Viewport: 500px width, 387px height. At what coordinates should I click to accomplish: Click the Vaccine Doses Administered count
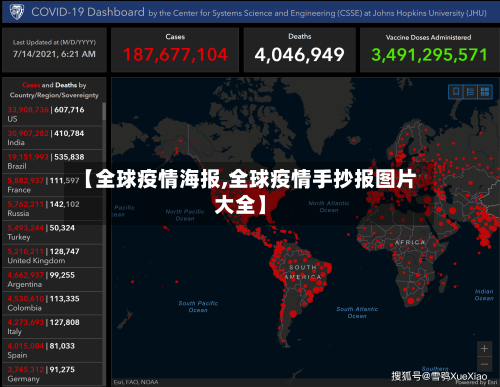pyautogui.click(x=429, y=55)
